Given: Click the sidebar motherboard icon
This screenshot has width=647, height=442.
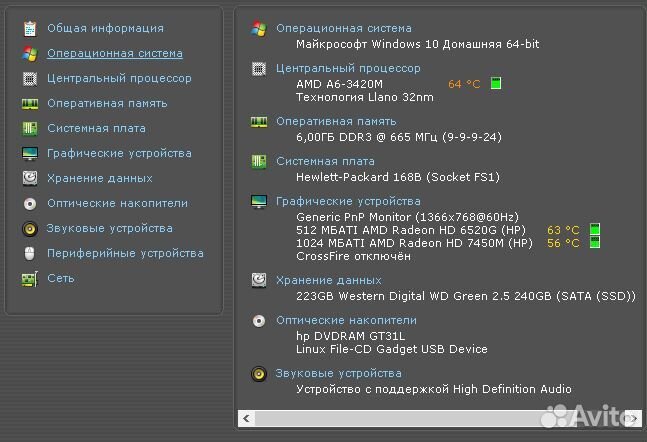Looking at the screenshot, I should tap(30, 128).
